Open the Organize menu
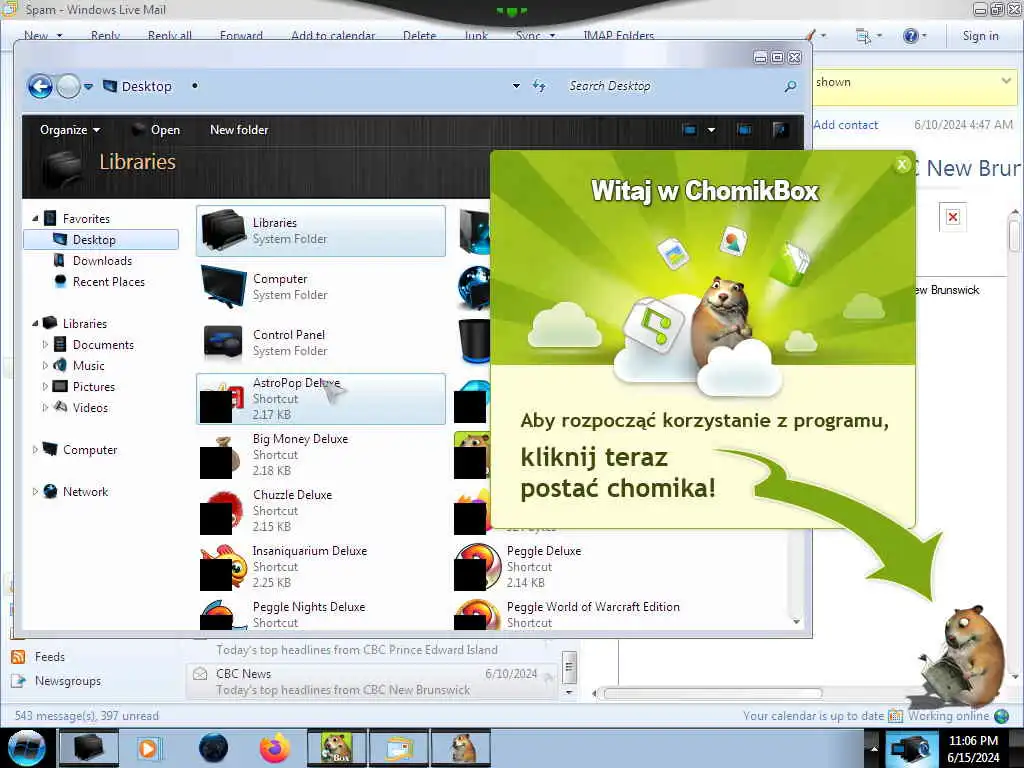Image resolution: width=1024 pixels, height=768 pixels. coord(70,129)
